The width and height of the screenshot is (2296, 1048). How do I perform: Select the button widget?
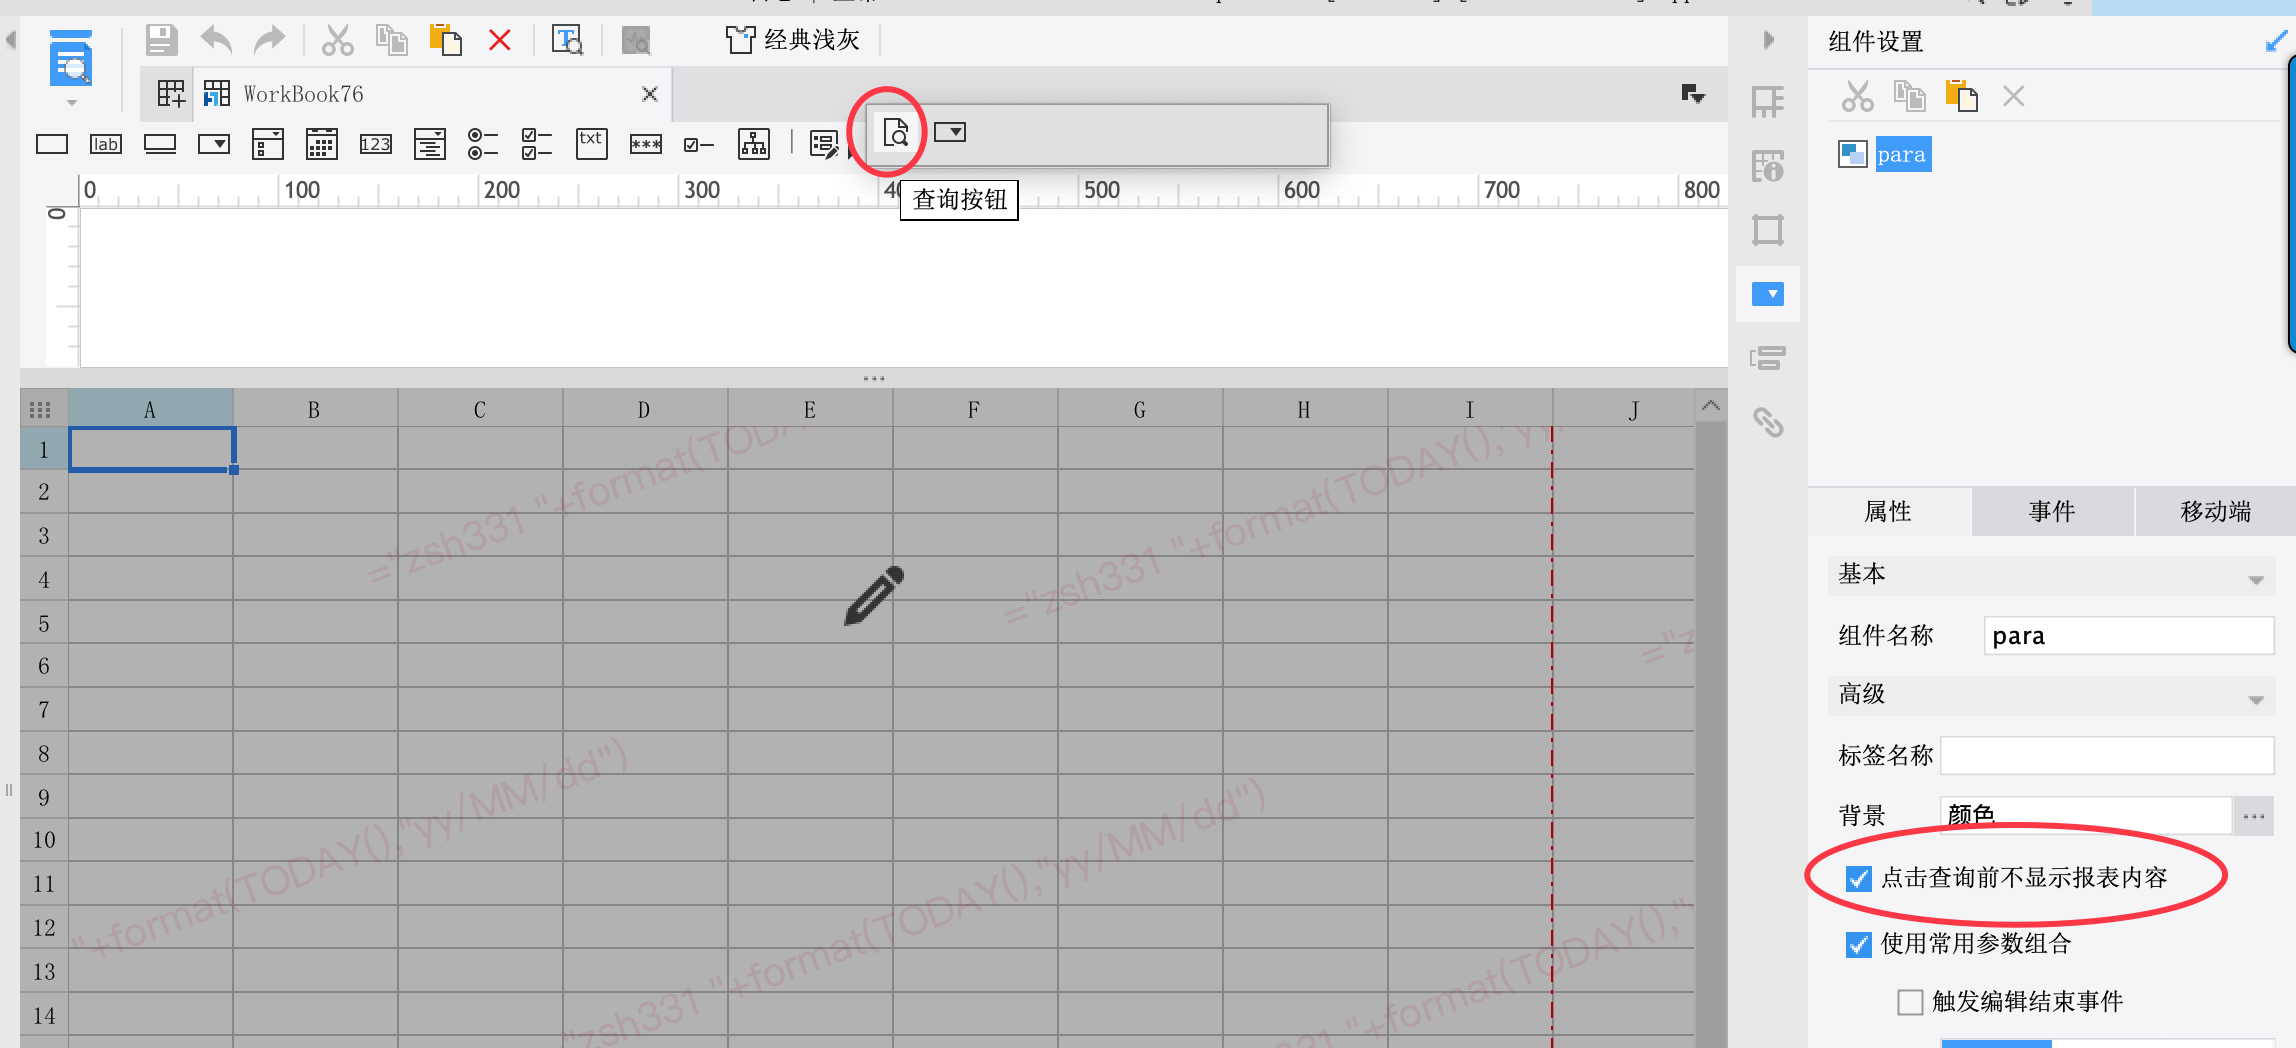click(160, 144)
